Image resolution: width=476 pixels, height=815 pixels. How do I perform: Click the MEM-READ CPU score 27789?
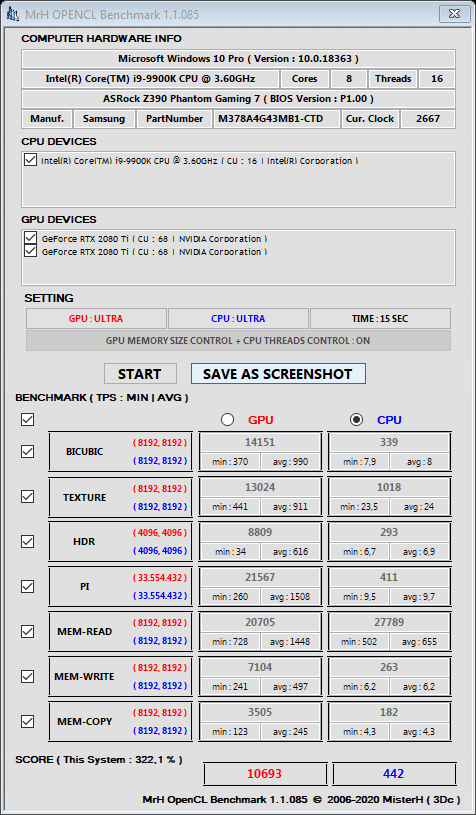(389, 622)
